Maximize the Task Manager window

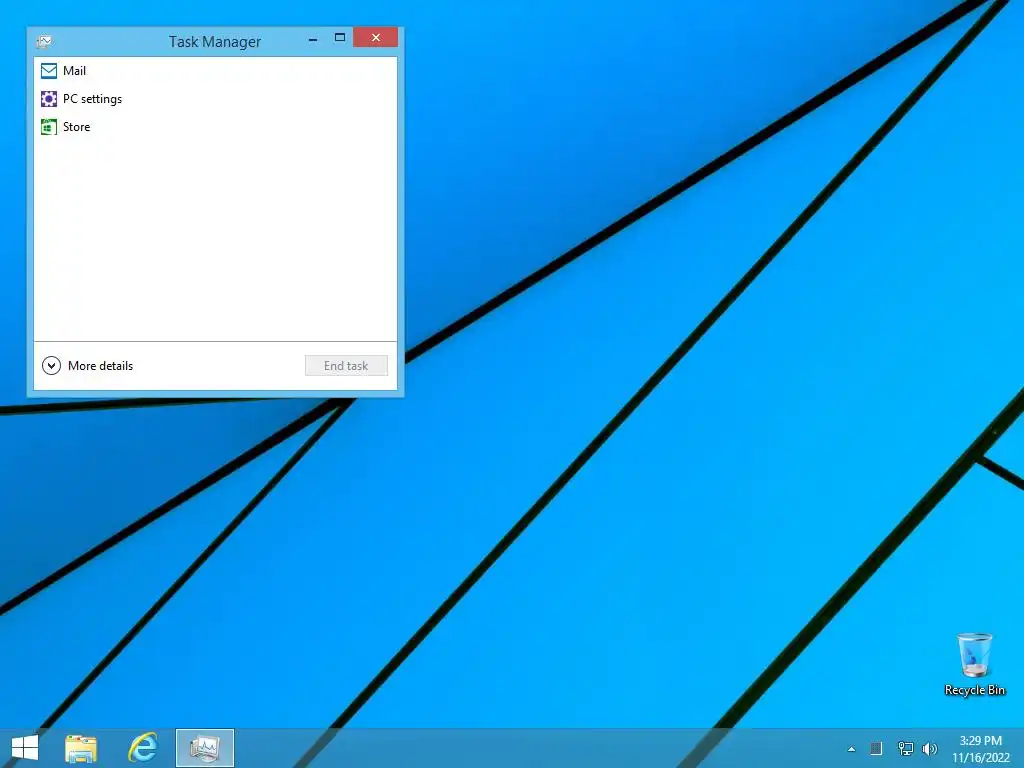340,38
